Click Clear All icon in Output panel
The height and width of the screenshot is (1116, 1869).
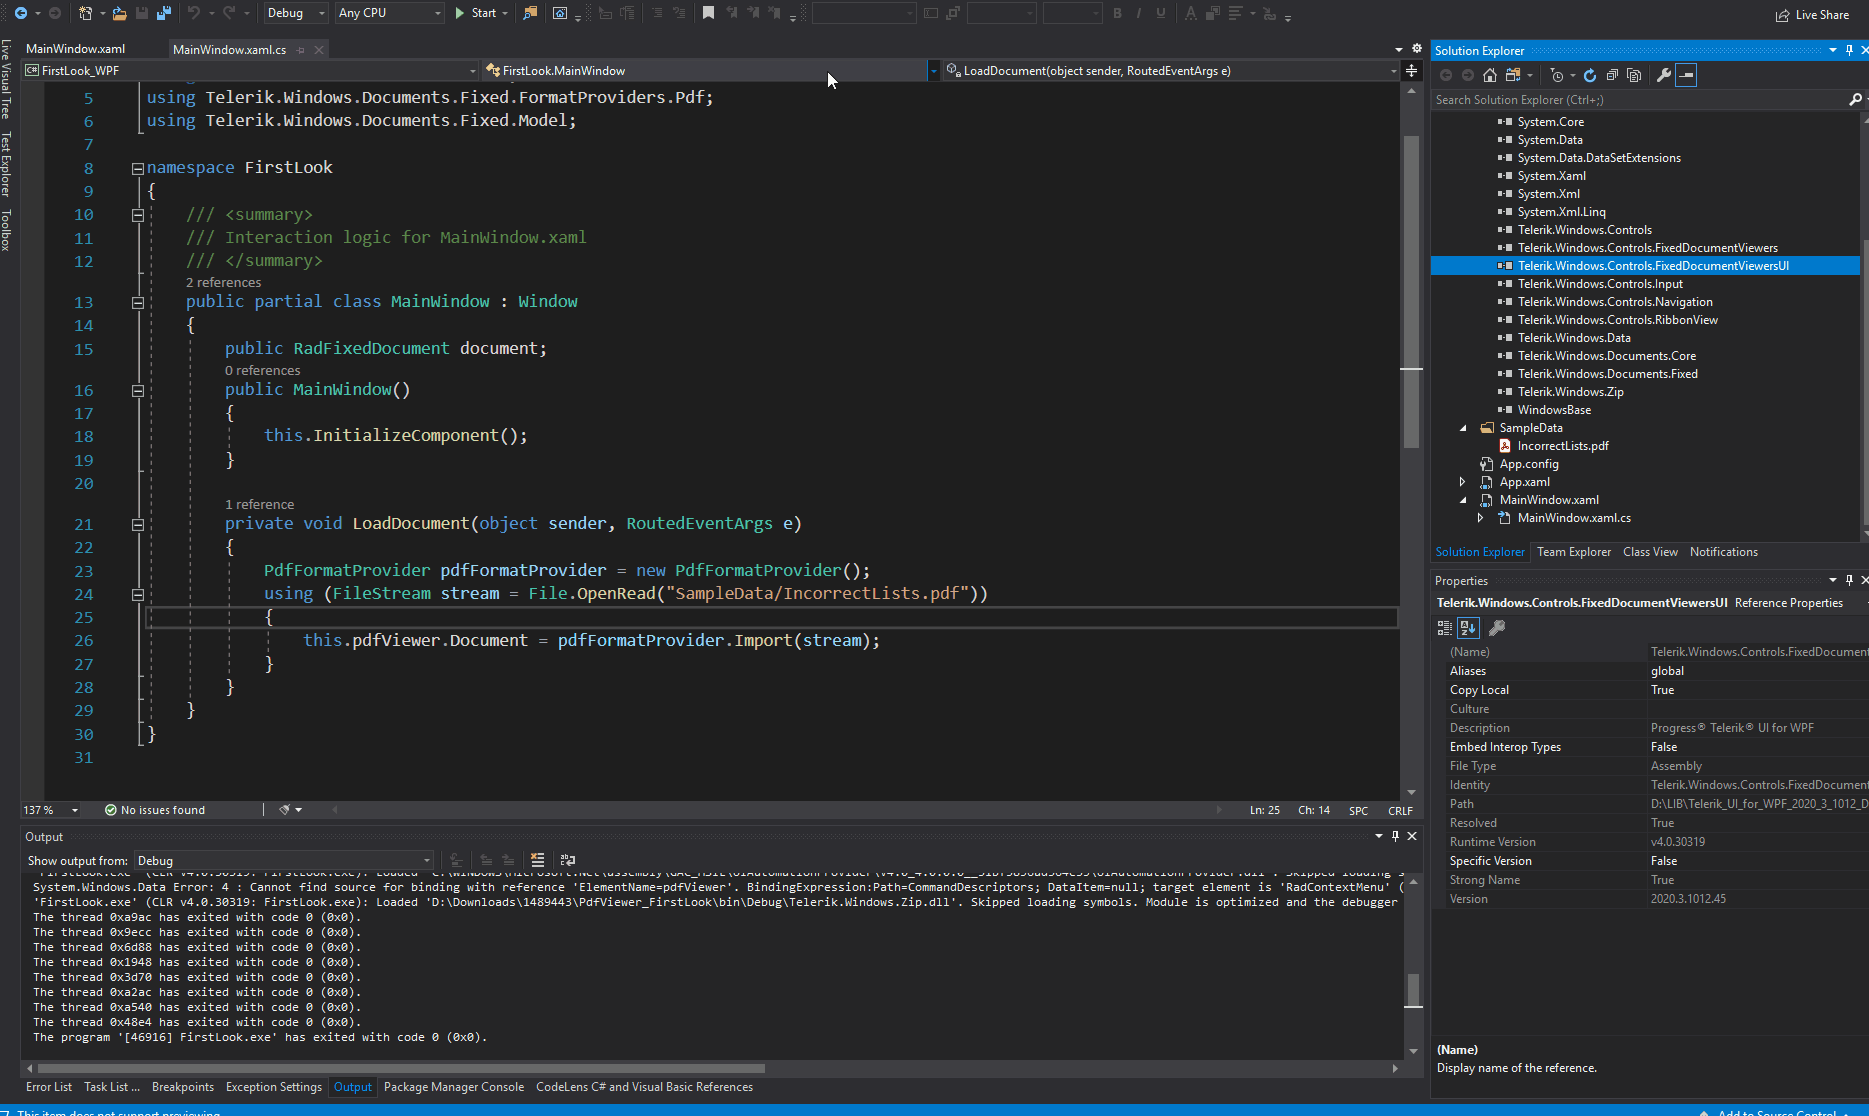pyautogui.click(x=537, y=860)
